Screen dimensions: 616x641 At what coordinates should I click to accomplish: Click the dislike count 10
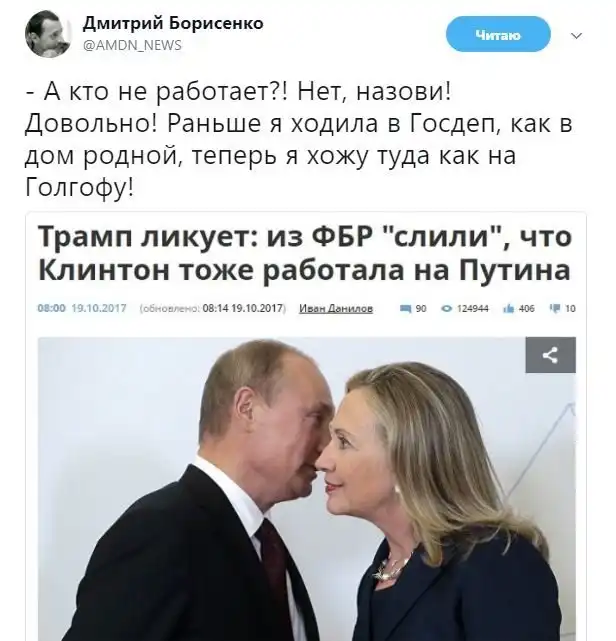pyautogui.click(x=570, y=309)
